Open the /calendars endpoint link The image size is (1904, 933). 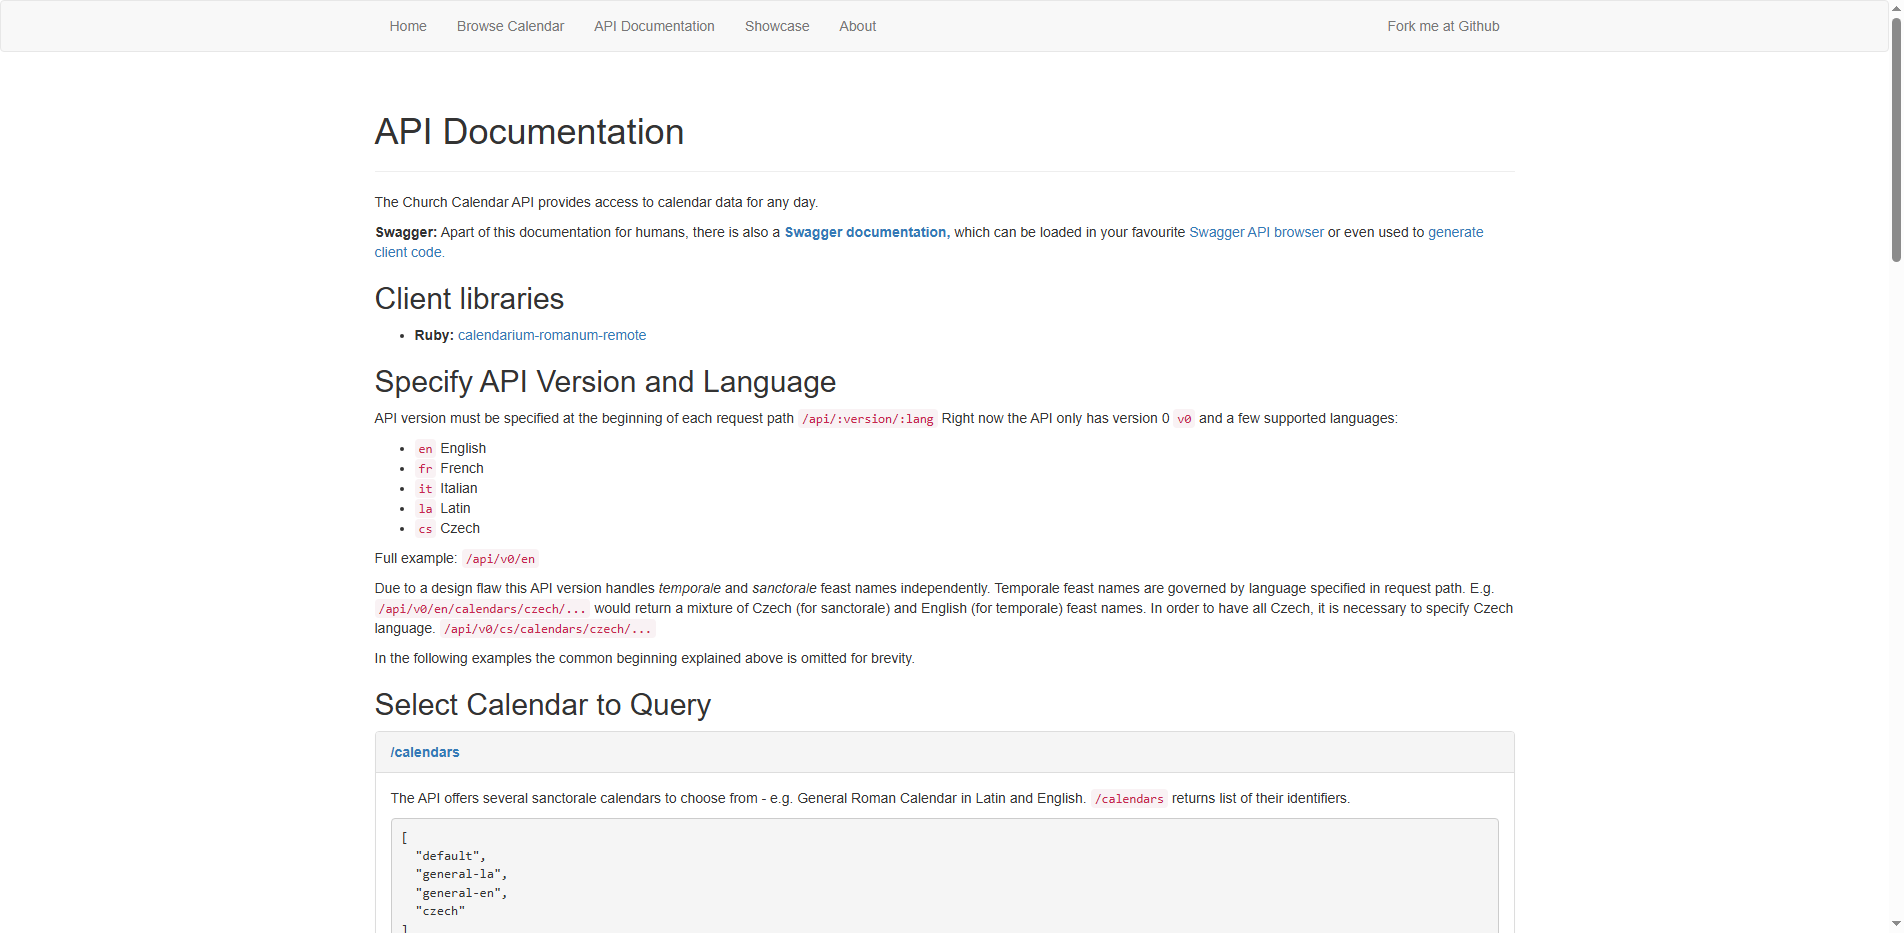tap(424, 752)
